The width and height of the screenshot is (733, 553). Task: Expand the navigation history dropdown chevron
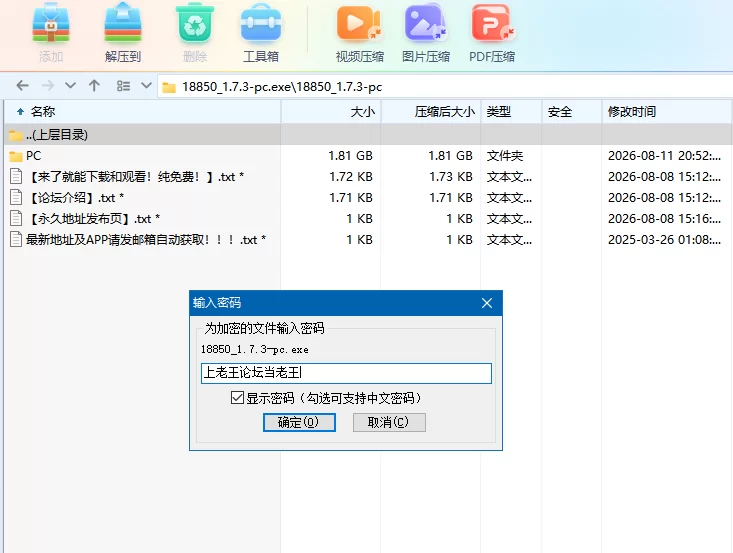[70, 86]
